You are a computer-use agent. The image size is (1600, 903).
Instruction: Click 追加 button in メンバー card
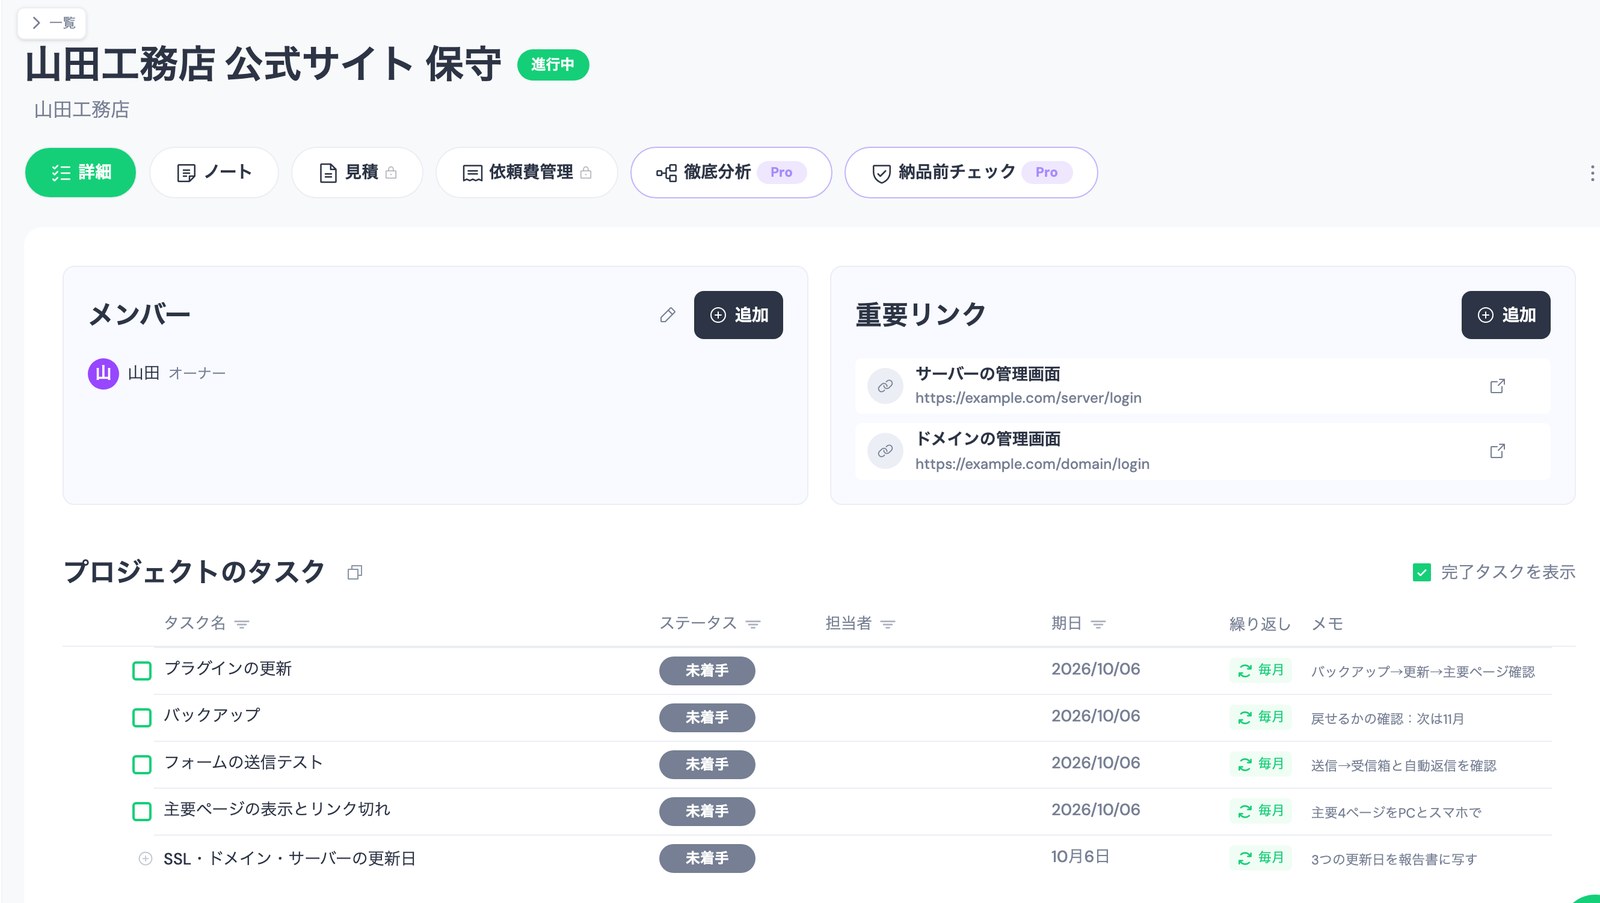pos(738,315)
